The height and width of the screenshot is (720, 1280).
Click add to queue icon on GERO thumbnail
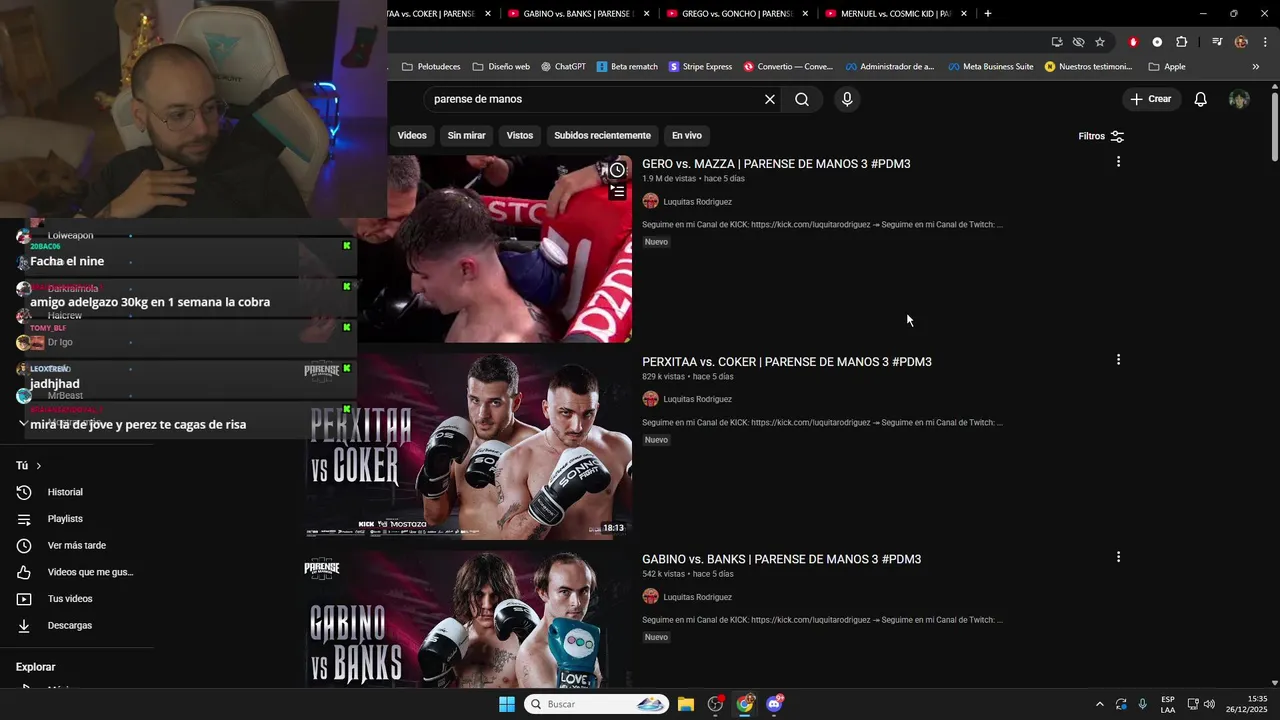pos(617,191)
